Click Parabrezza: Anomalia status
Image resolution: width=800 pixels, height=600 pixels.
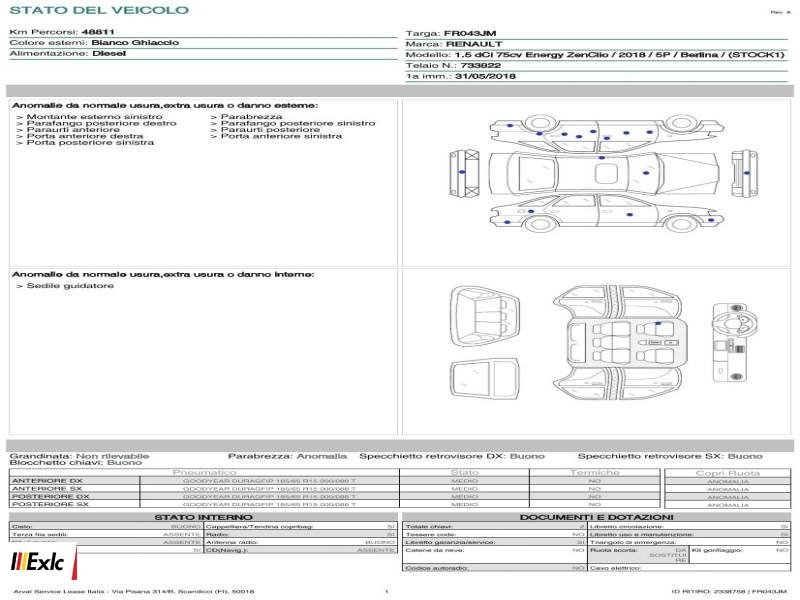point(287,456)
